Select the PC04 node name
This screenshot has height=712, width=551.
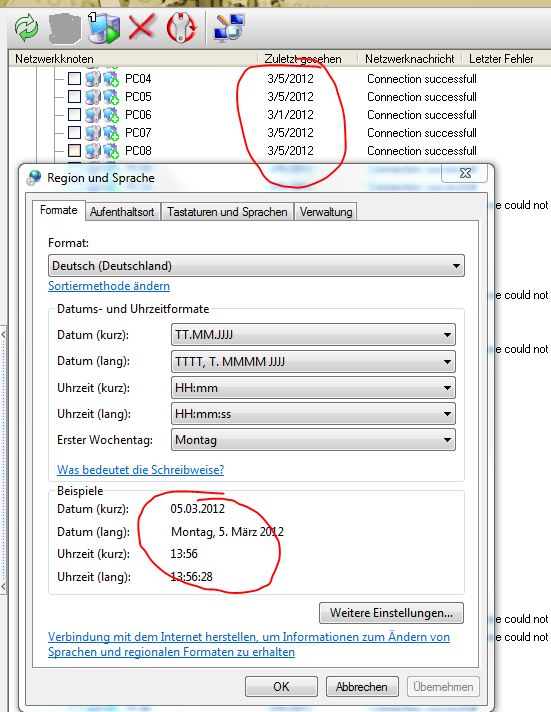[x=138, y=79]
